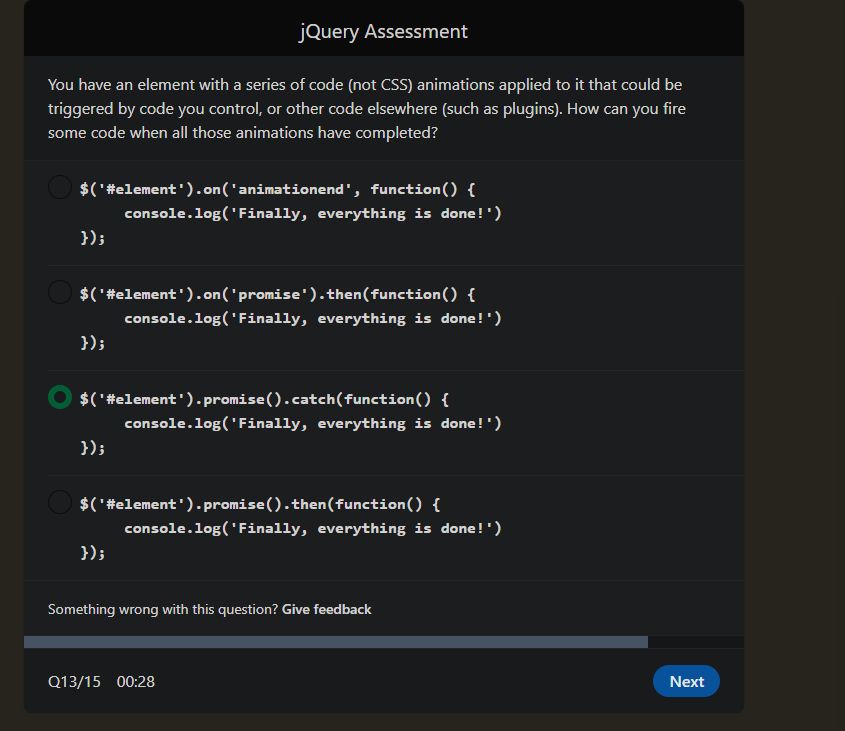
Task: Choose the on('promise').then answer
Action: (x=59, y=291)
